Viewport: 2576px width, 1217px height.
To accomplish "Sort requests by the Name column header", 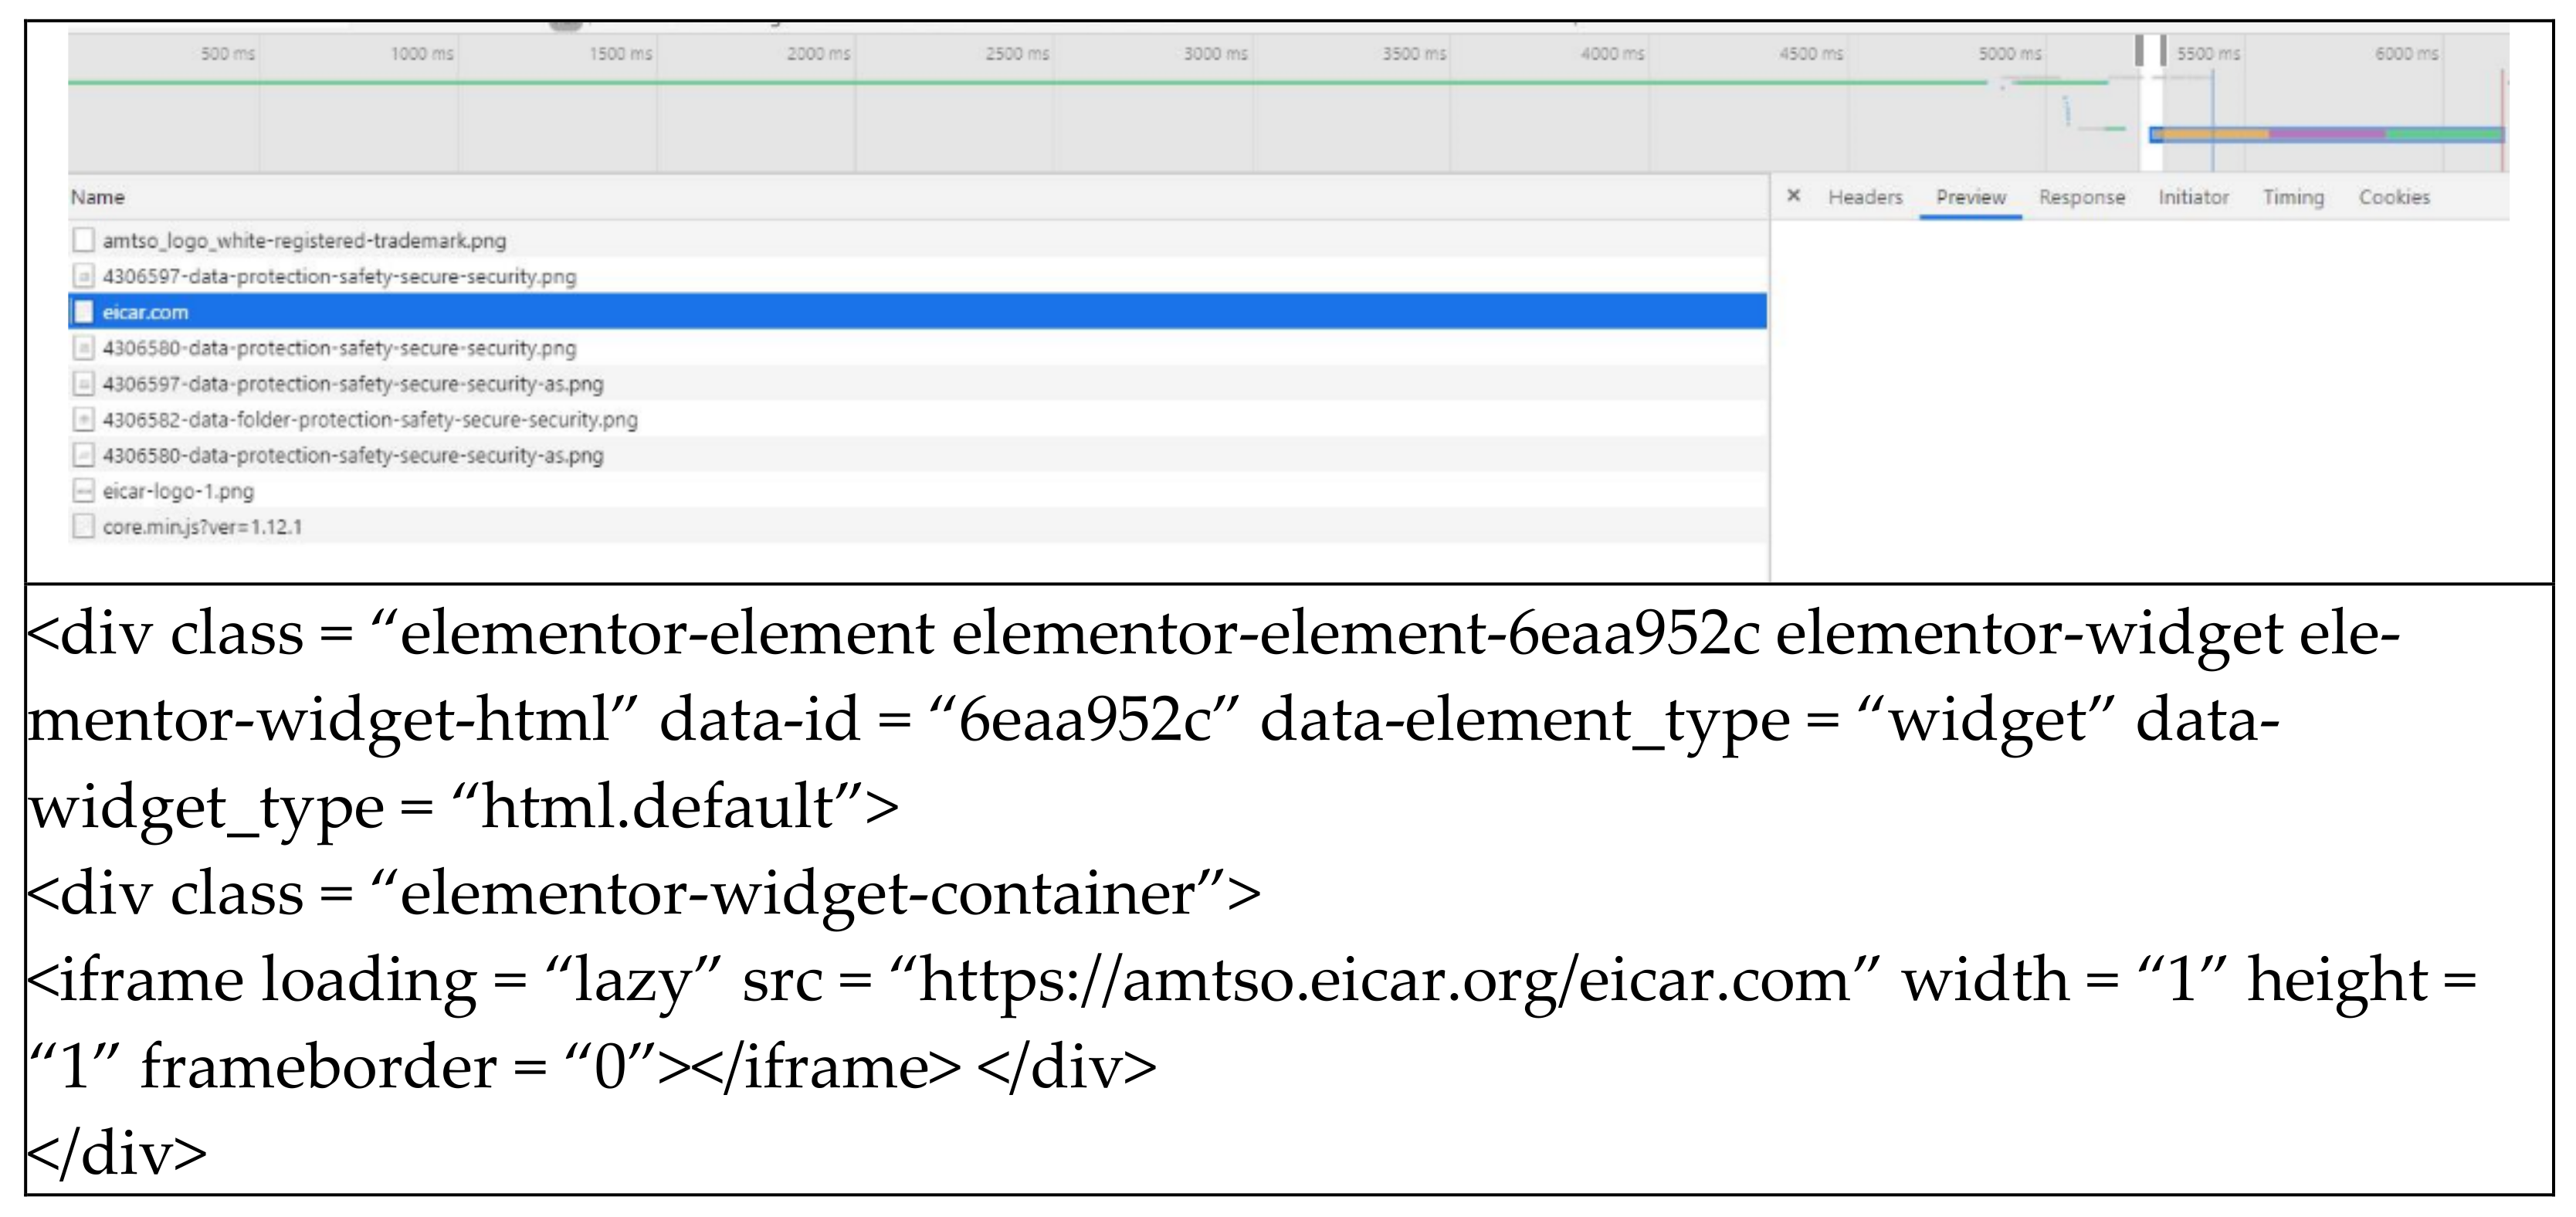I will pos(98,197).
